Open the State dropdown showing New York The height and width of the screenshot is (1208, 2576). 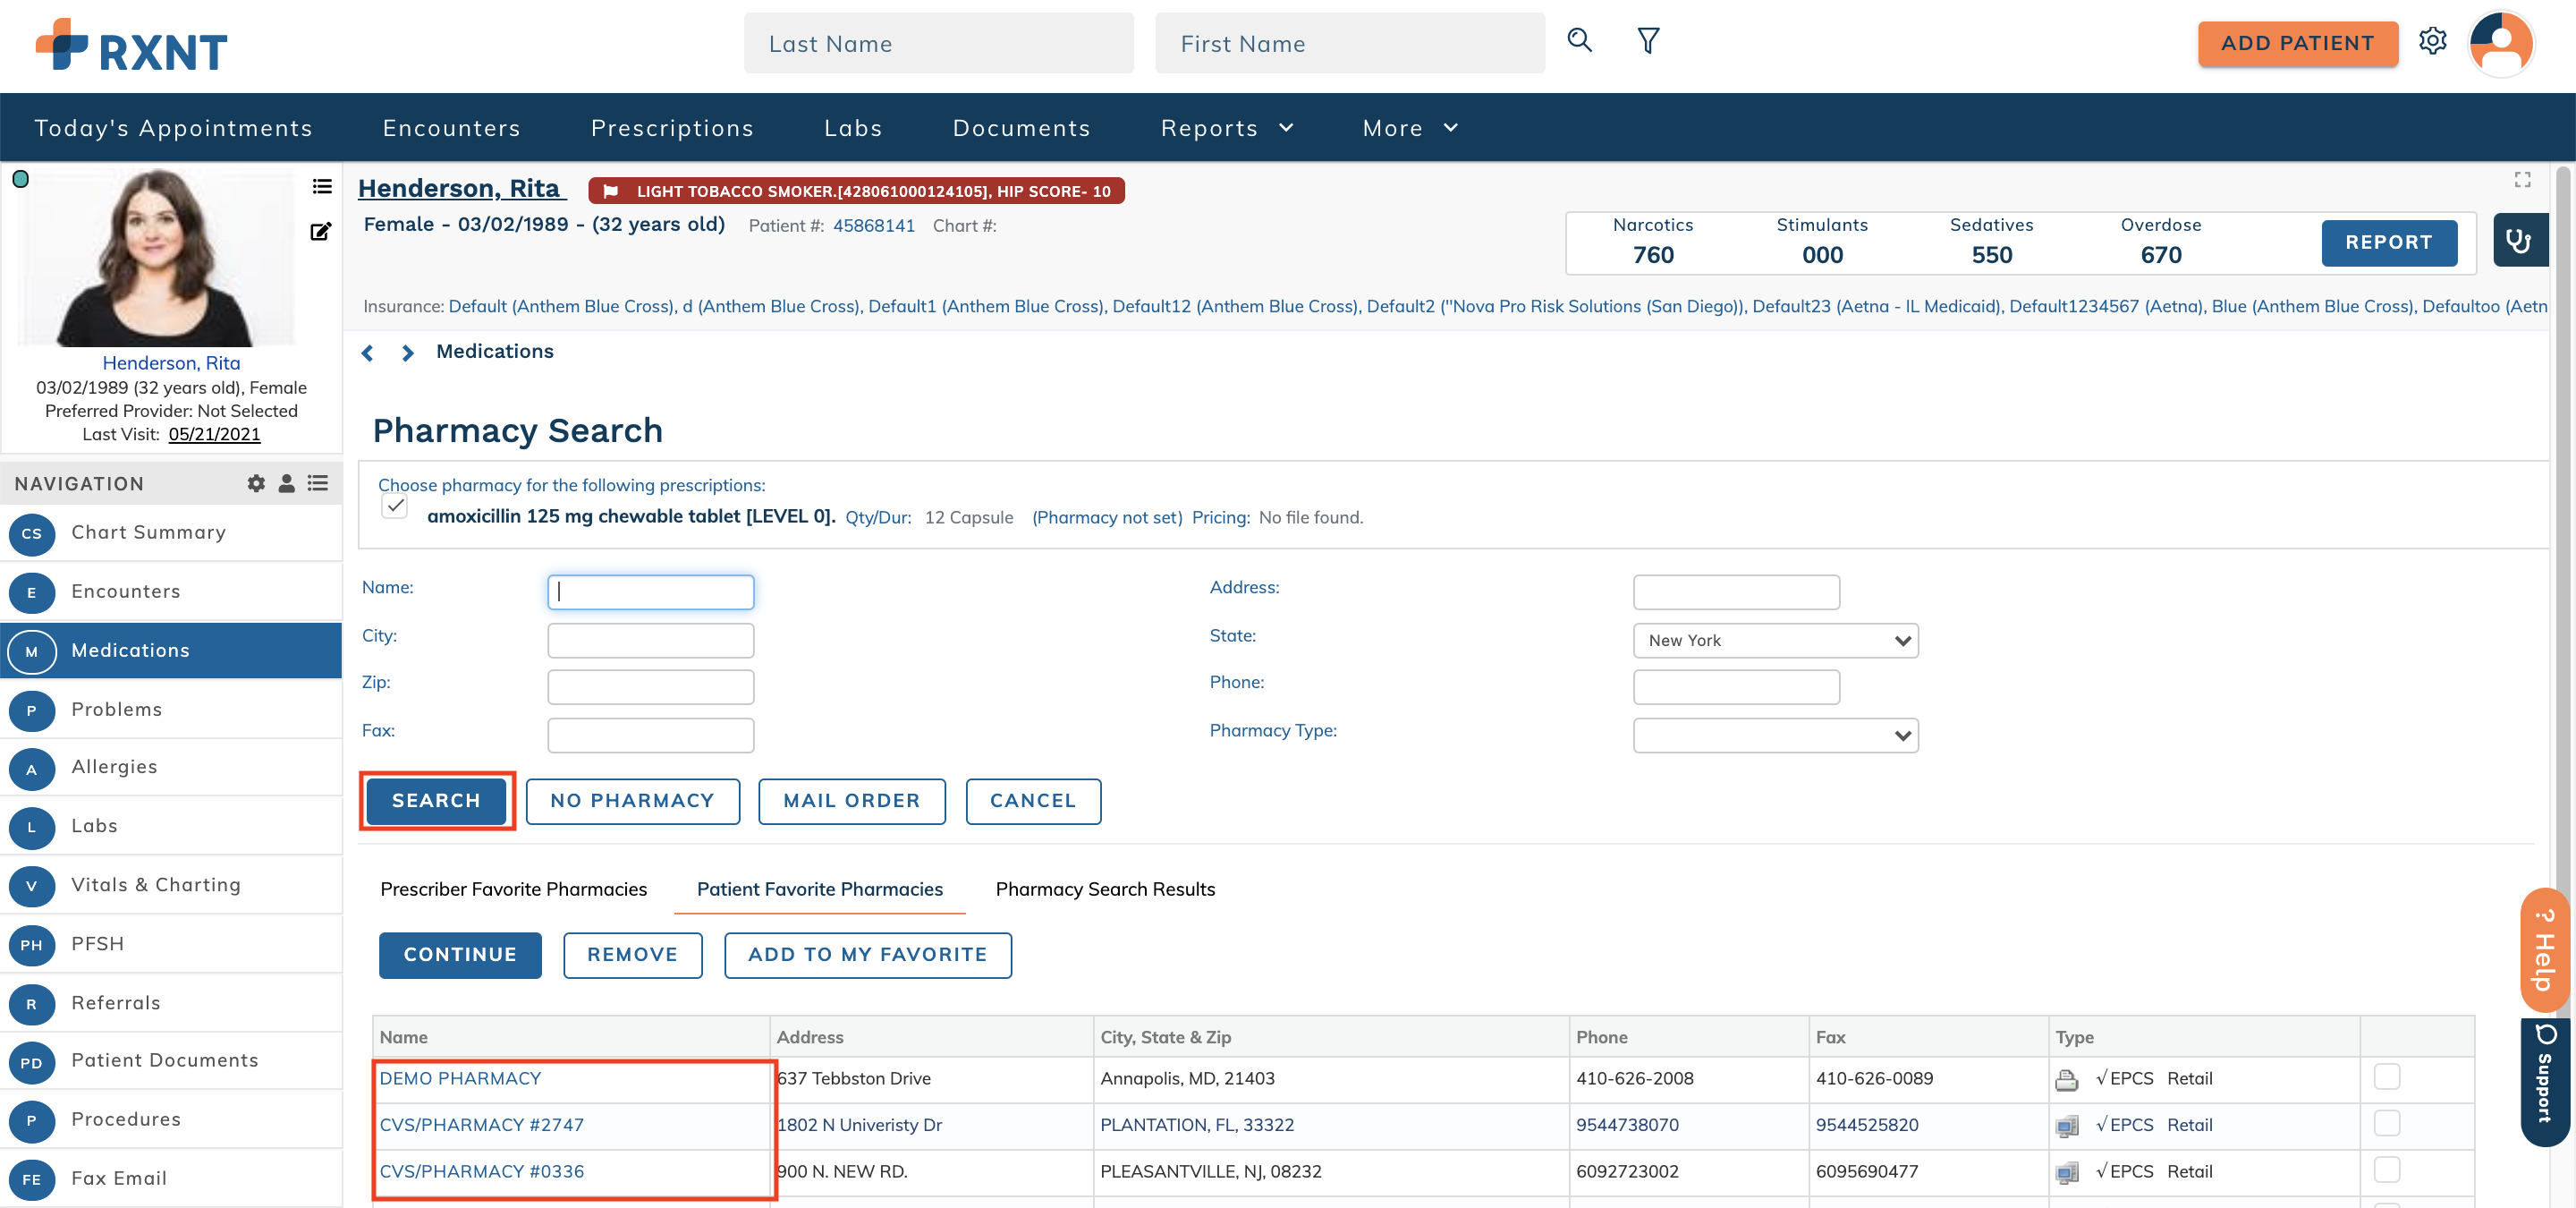click(1775, 640)
